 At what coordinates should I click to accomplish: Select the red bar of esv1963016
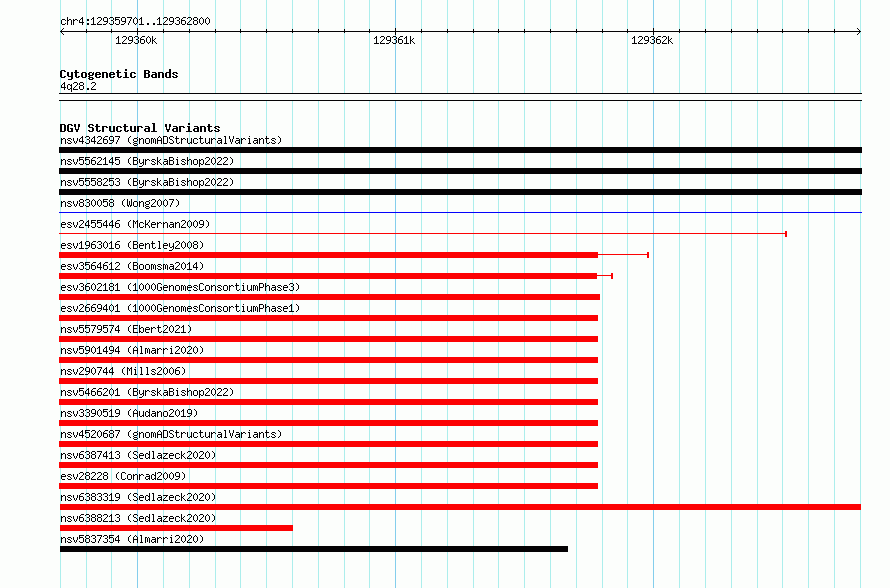[x=328, y=255]
